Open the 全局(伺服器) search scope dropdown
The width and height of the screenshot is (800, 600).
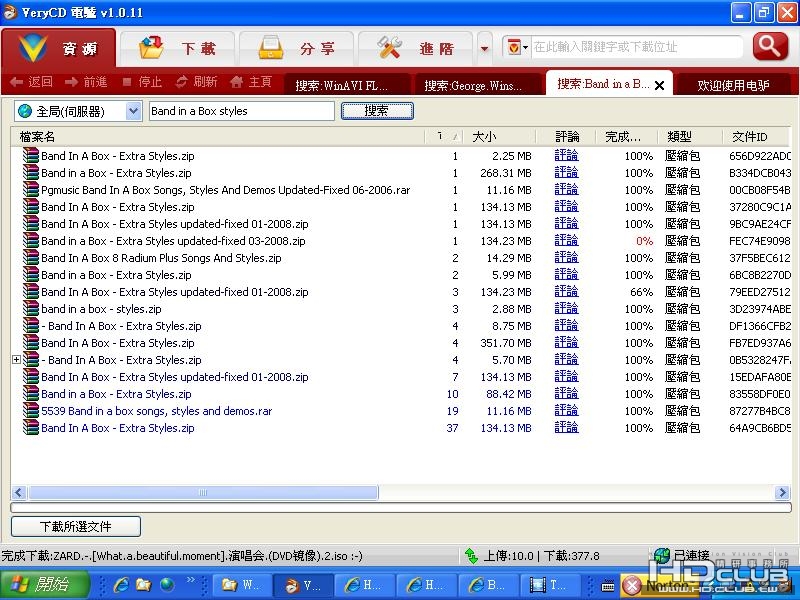[78, 111]
